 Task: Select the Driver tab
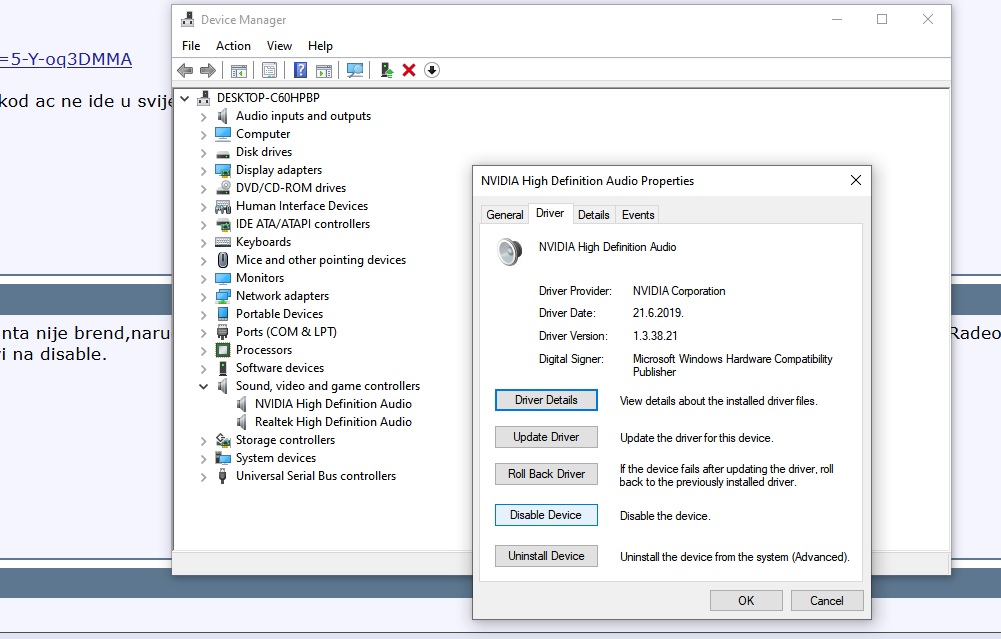click(550, 213)
